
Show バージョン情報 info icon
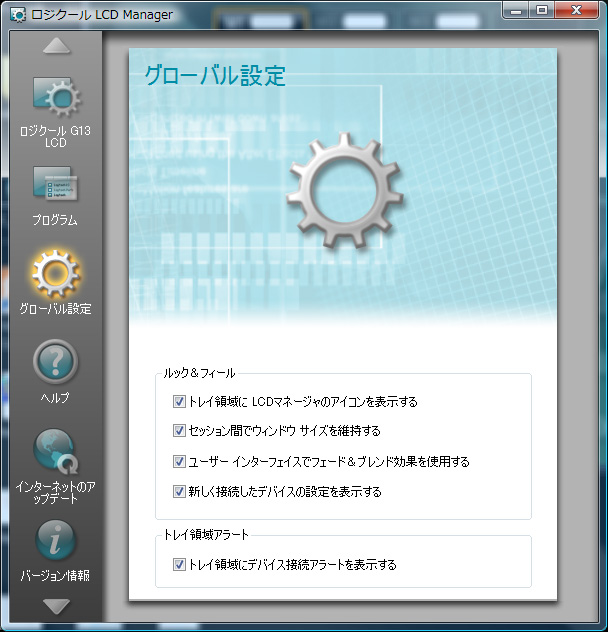(55, 540)
